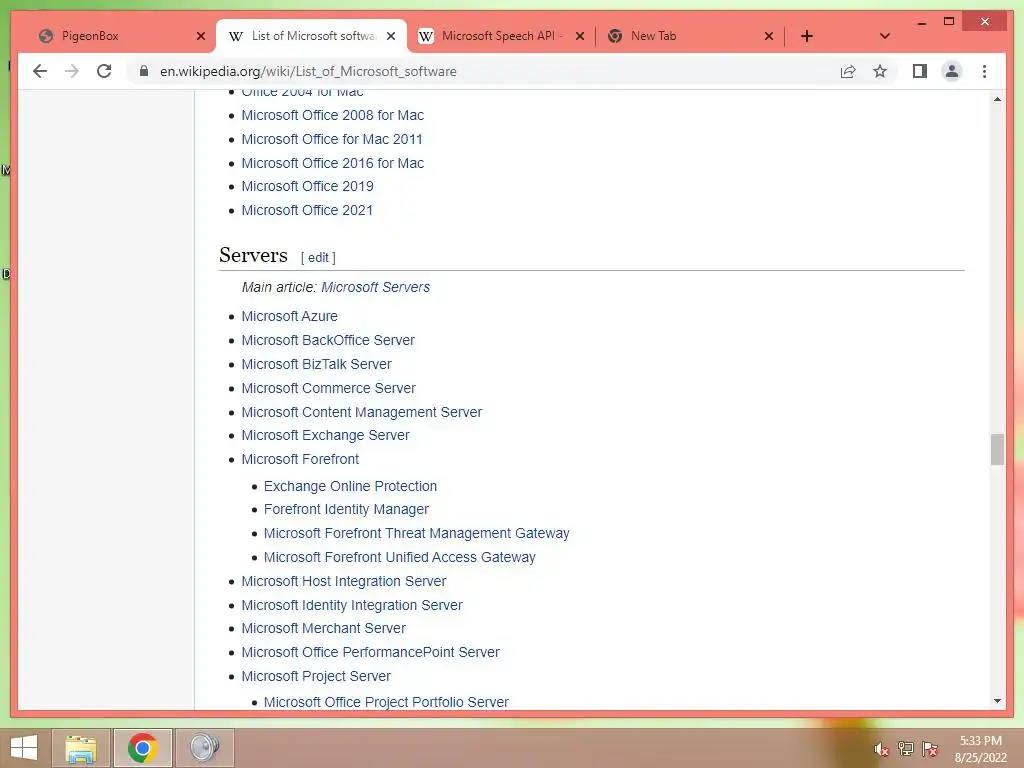
Task: Open Microsoft Content Management Server link
Action: pyautogui.click(x=362, y=412)
